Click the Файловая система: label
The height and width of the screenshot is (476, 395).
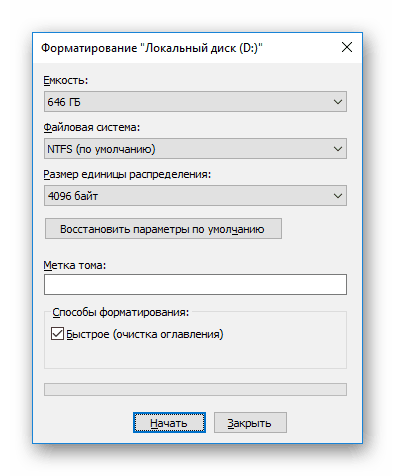92,127
